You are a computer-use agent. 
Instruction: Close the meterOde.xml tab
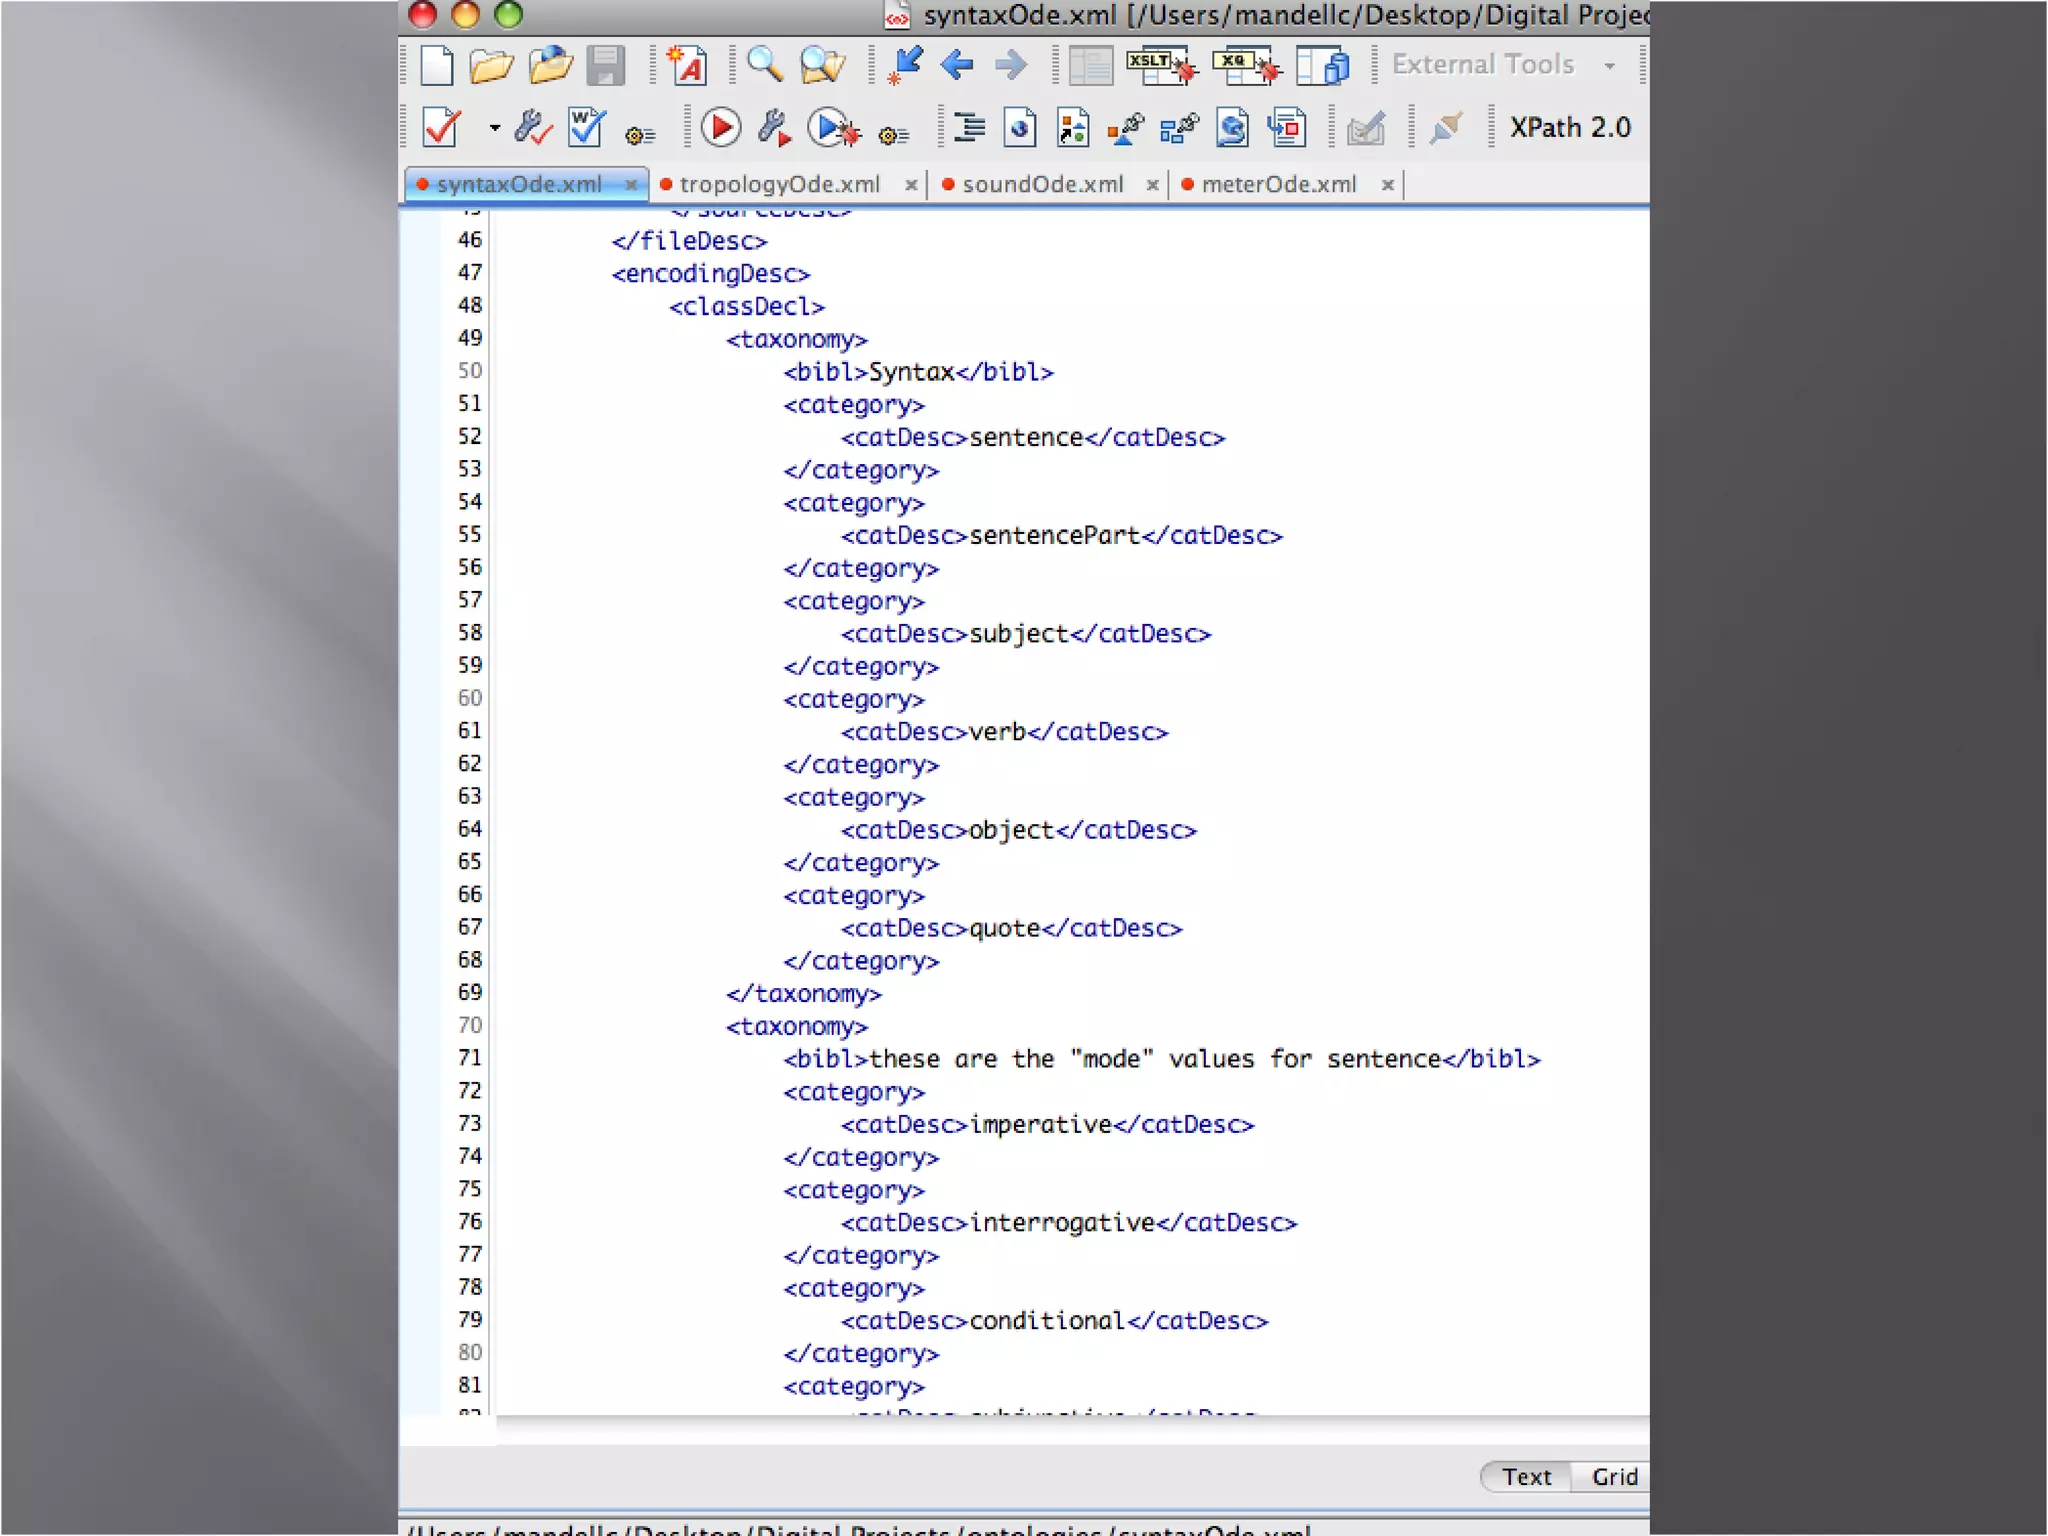tap(1387, 185)
